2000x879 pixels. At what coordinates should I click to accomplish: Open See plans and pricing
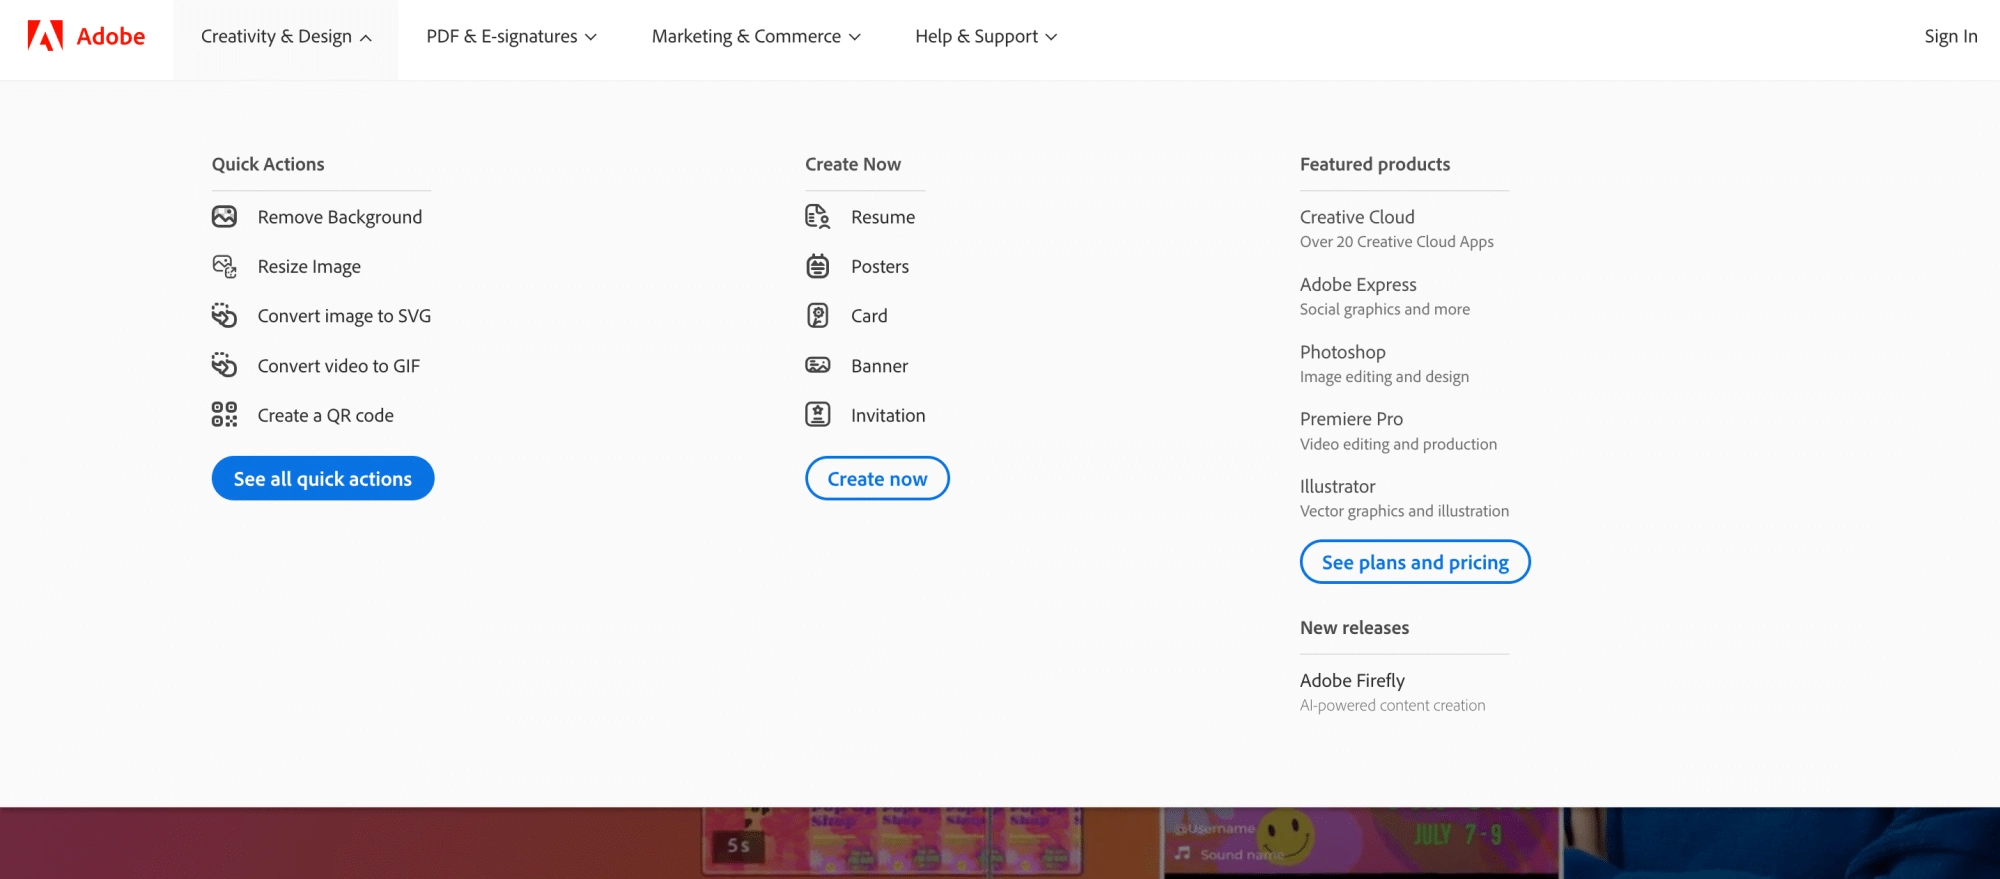coord(1415,562)
